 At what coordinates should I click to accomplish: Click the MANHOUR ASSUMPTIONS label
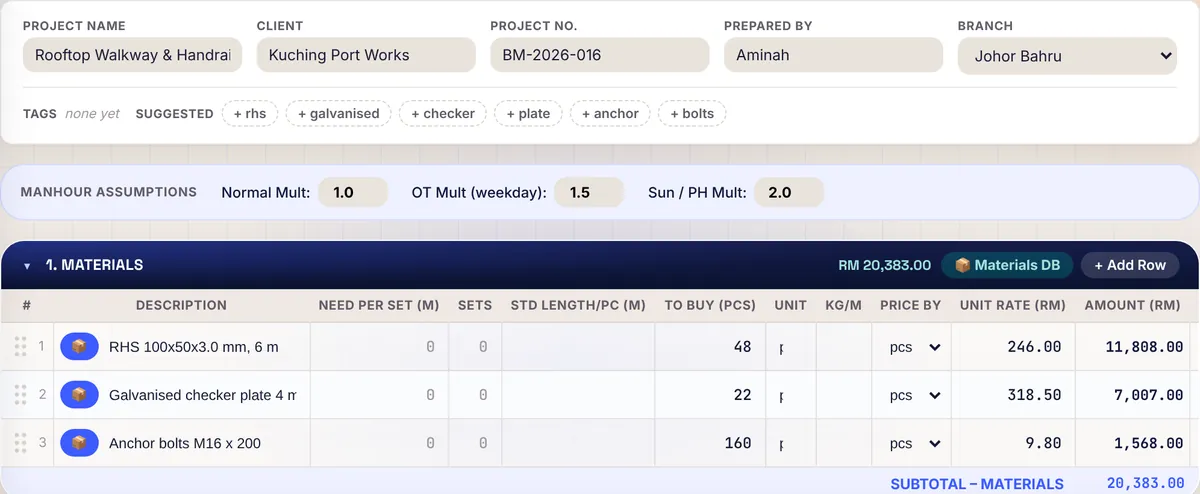point(109,192)
